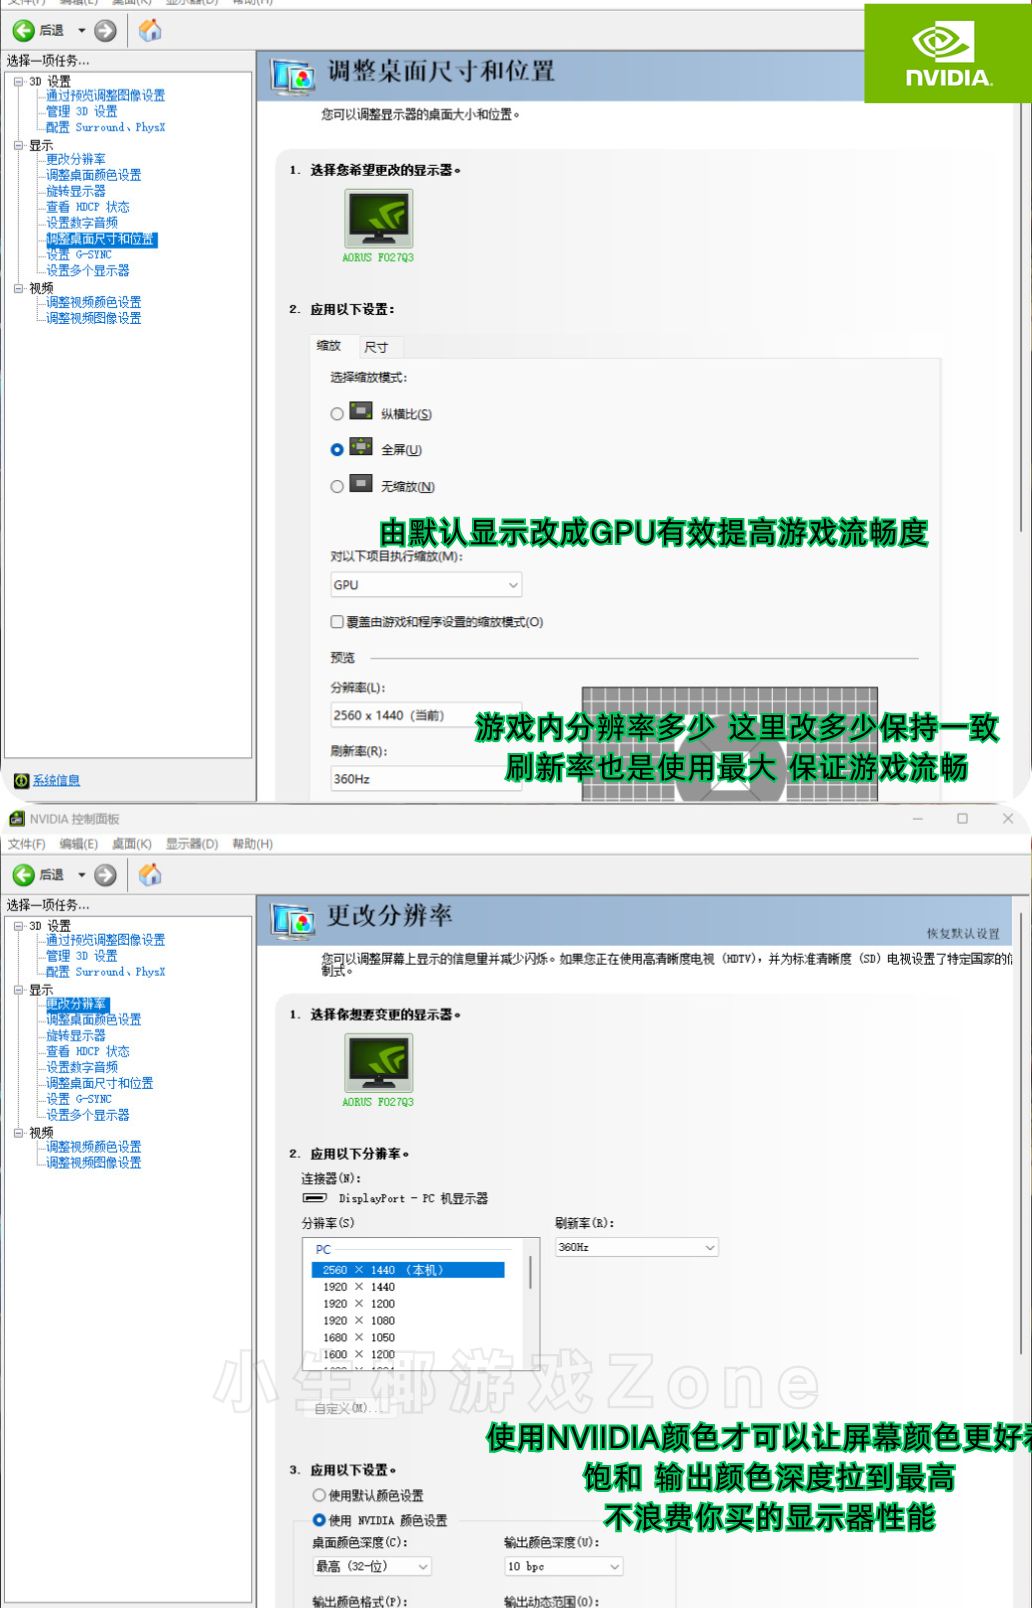Open the 刷新率 360Hz dropdown on 更改分辨率 page

[x=637, y=1247]
